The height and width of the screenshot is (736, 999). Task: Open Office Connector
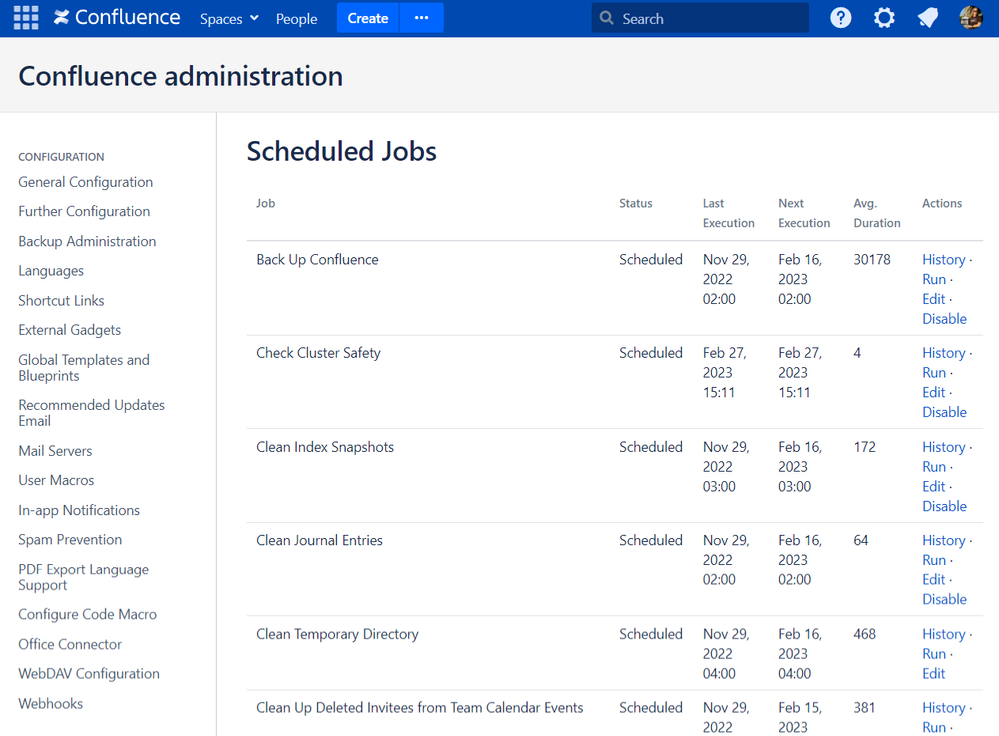70,644
